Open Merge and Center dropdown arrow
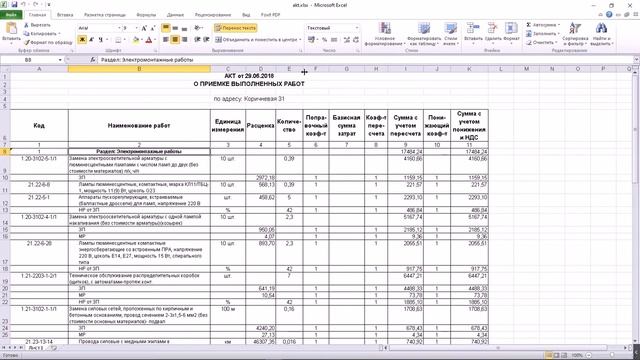 (300, 40)
